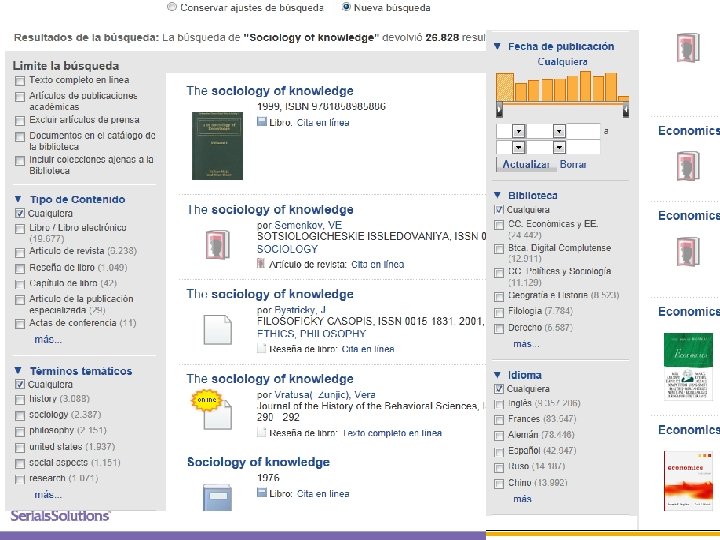Select 'Conservar ajustes de búsqueda' radio button
The image size is (720, 540).
(x=172, y=7)
